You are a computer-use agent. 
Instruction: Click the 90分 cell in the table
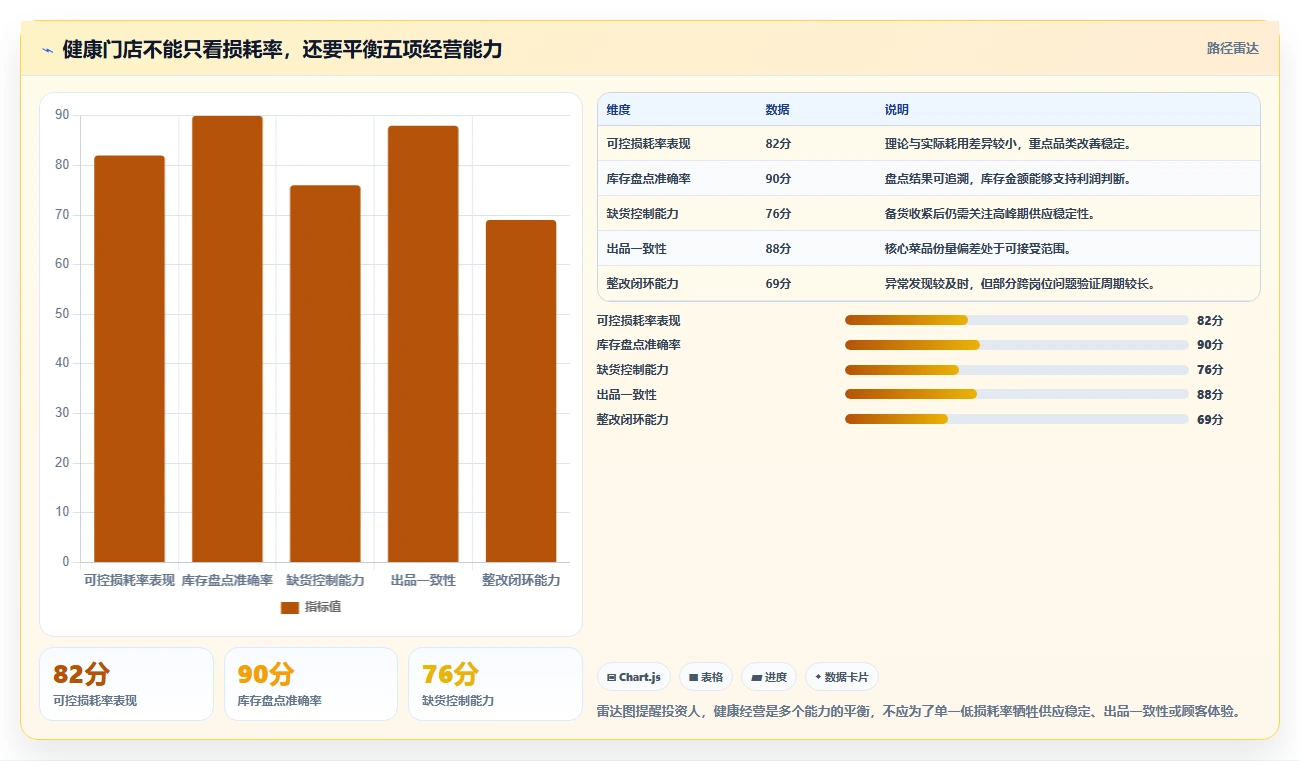coord(778,179)
